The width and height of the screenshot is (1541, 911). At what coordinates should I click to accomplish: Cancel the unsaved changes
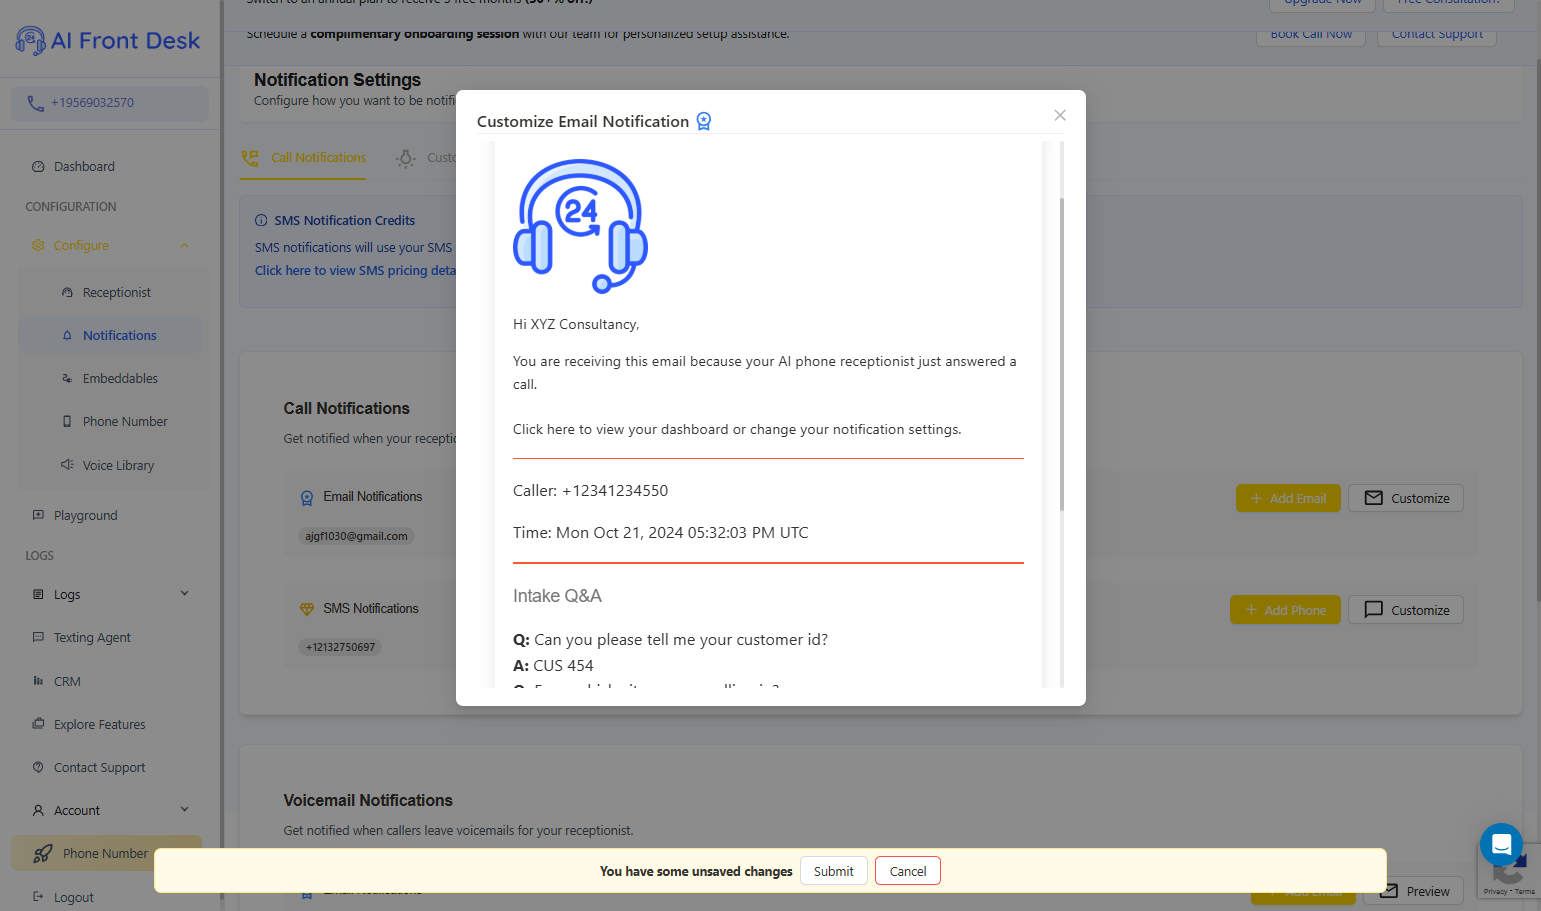[908, 871]
